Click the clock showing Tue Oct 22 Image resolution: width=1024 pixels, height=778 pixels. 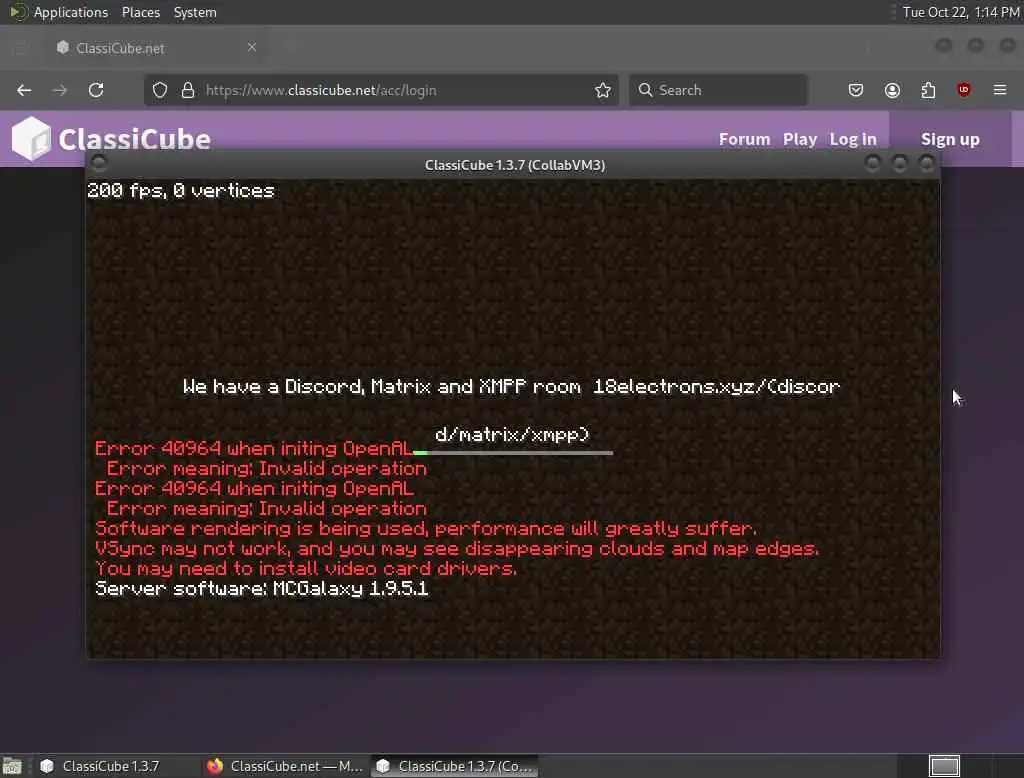click(x=961, y=12)
